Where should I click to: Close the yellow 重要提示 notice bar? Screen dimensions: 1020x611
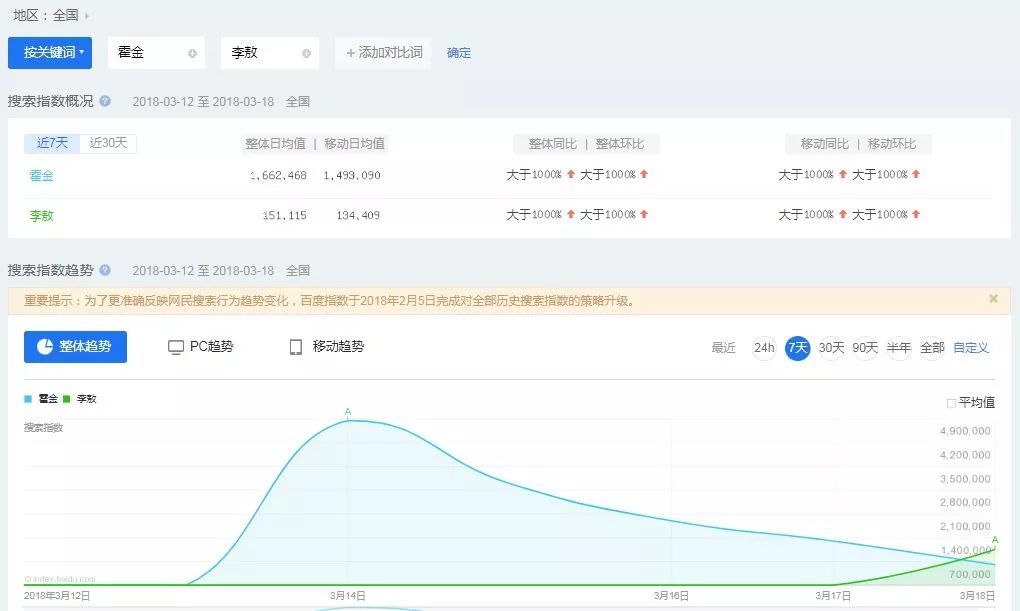pos(993,299)
